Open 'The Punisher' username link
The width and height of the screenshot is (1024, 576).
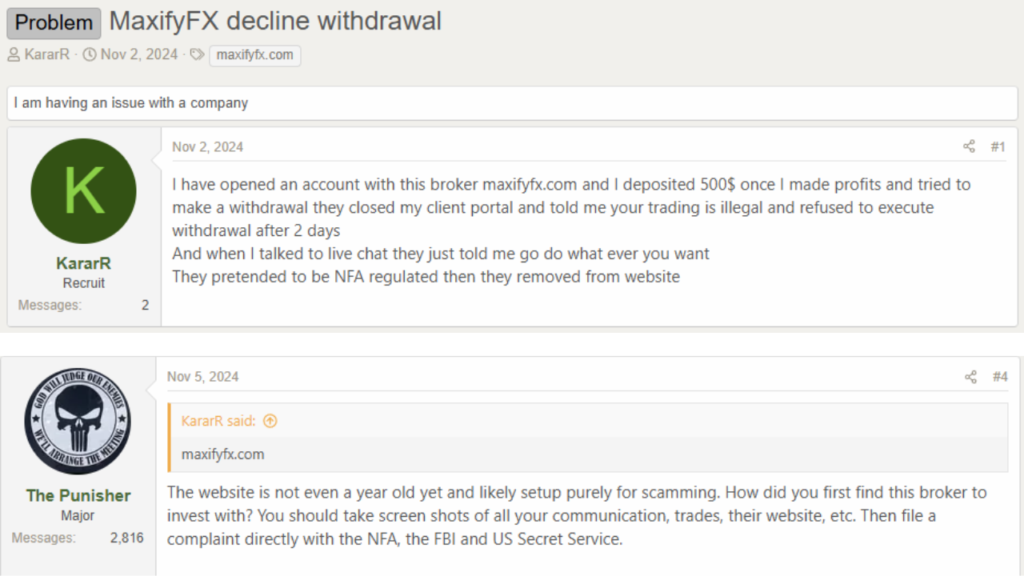click(78, 495)
